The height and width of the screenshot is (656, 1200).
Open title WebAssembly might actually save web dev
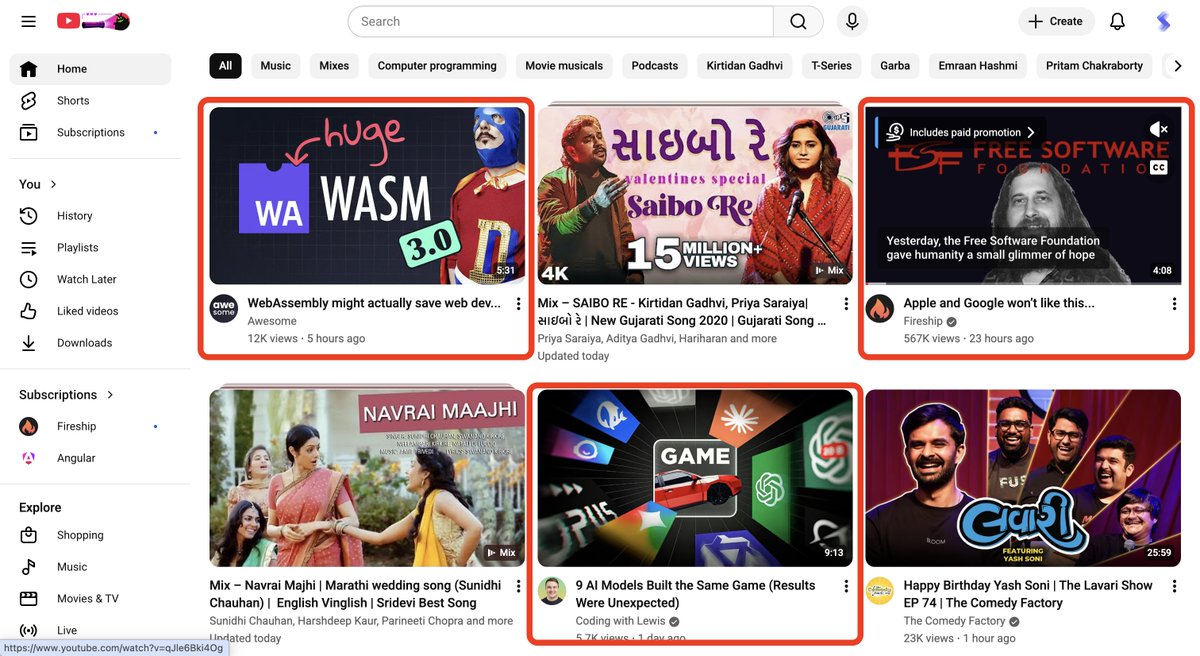(374, 303)
